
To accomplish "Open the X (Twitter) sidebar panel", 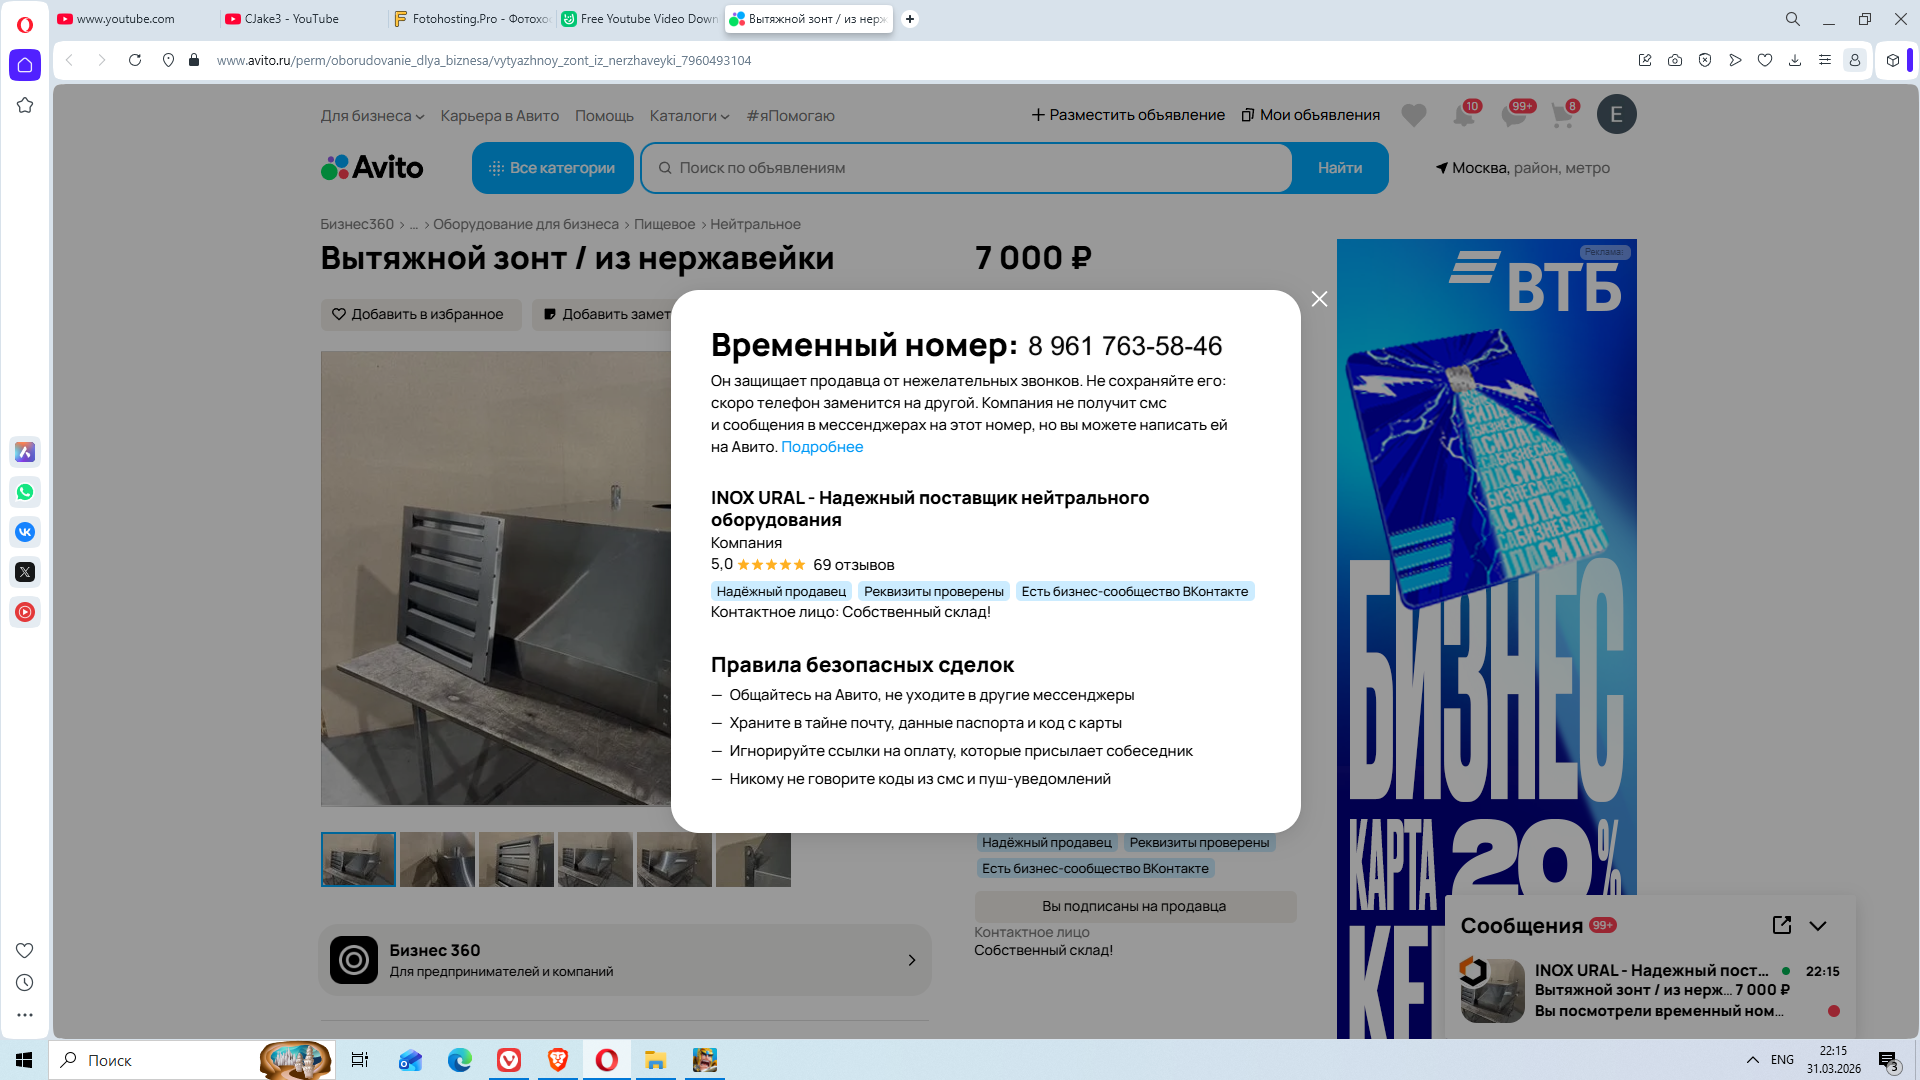I will tap(25, 572).
